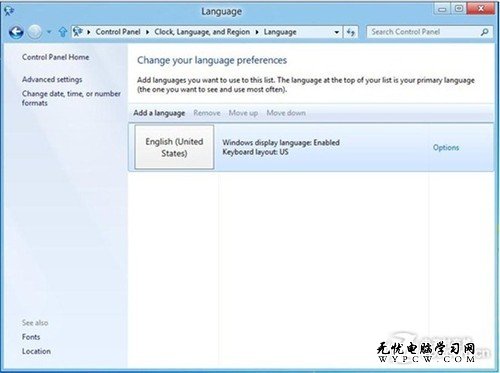Open Control Panel Home link

(x=56, y=57)
